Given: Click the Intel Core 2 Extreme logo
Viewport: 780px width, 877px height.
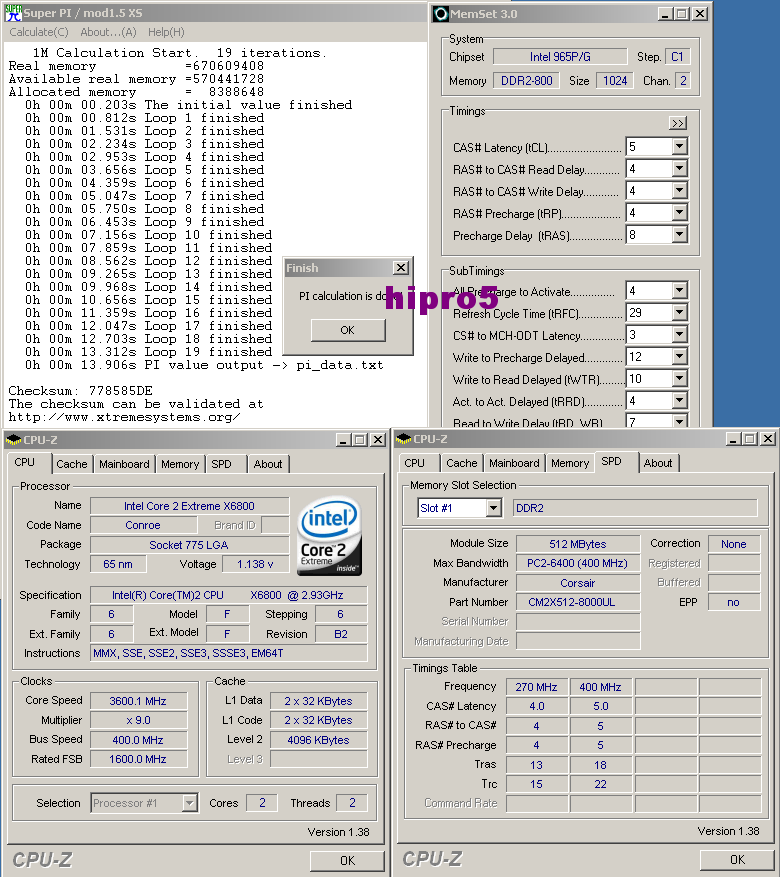Looking at the screenshot, I should [329, 537].
